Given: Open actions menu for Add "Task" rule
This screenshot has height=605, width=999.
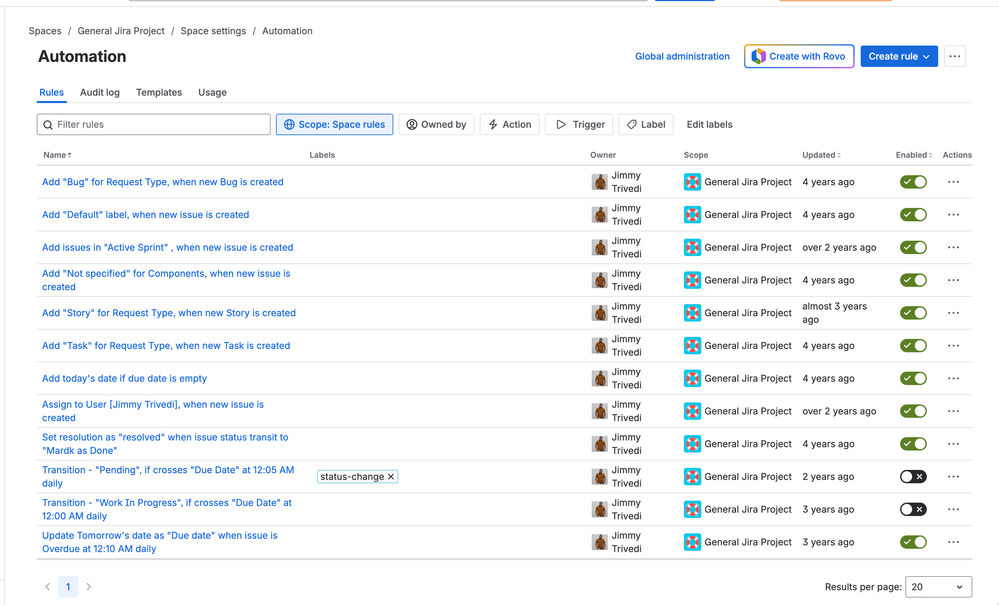Looking at the screenshot, I should point(953,346).
